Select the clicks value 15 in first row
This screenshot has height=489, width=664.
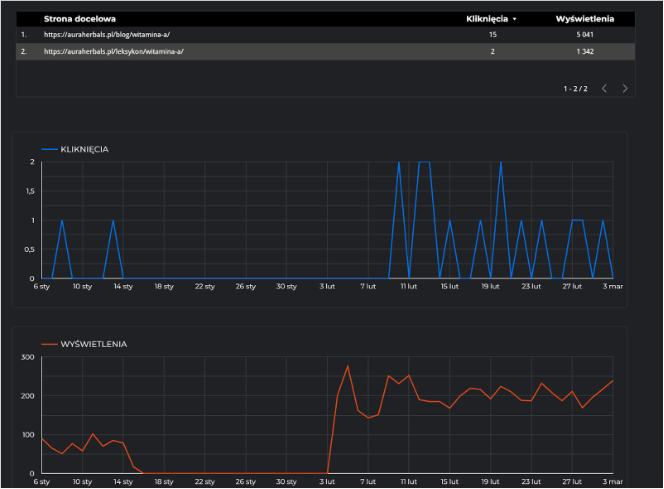tap(493, 35)
